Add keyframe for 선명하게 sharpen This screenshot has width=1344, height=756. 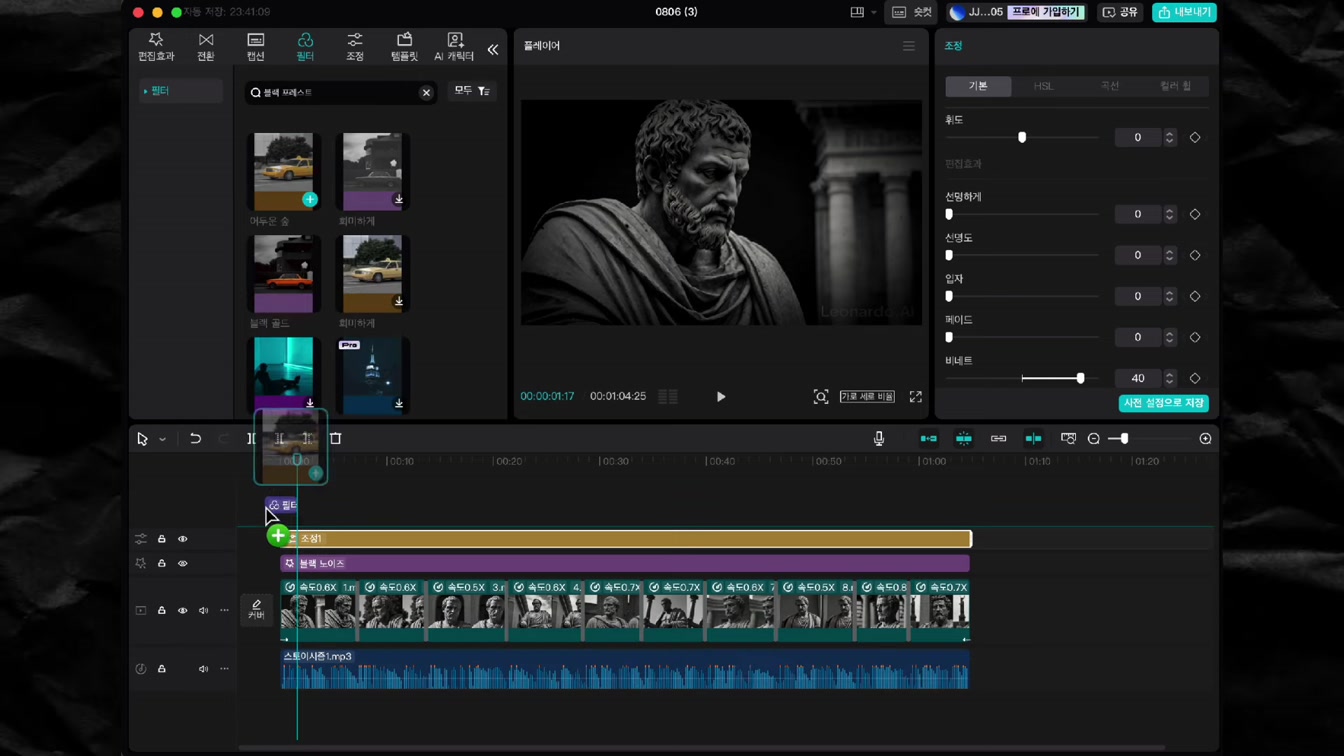click(x=1195, y=215)
